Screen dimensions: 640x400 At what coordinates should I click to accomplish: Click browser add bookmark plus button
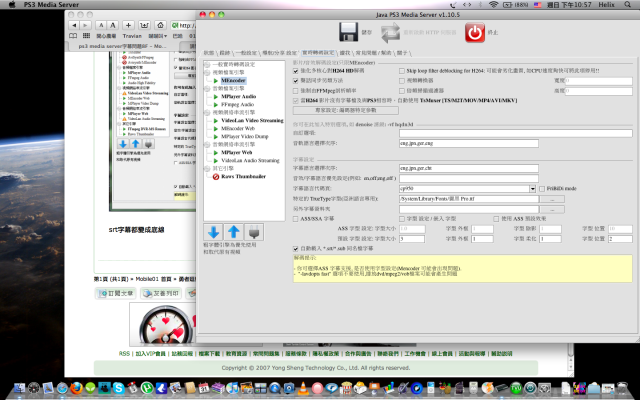128,25
